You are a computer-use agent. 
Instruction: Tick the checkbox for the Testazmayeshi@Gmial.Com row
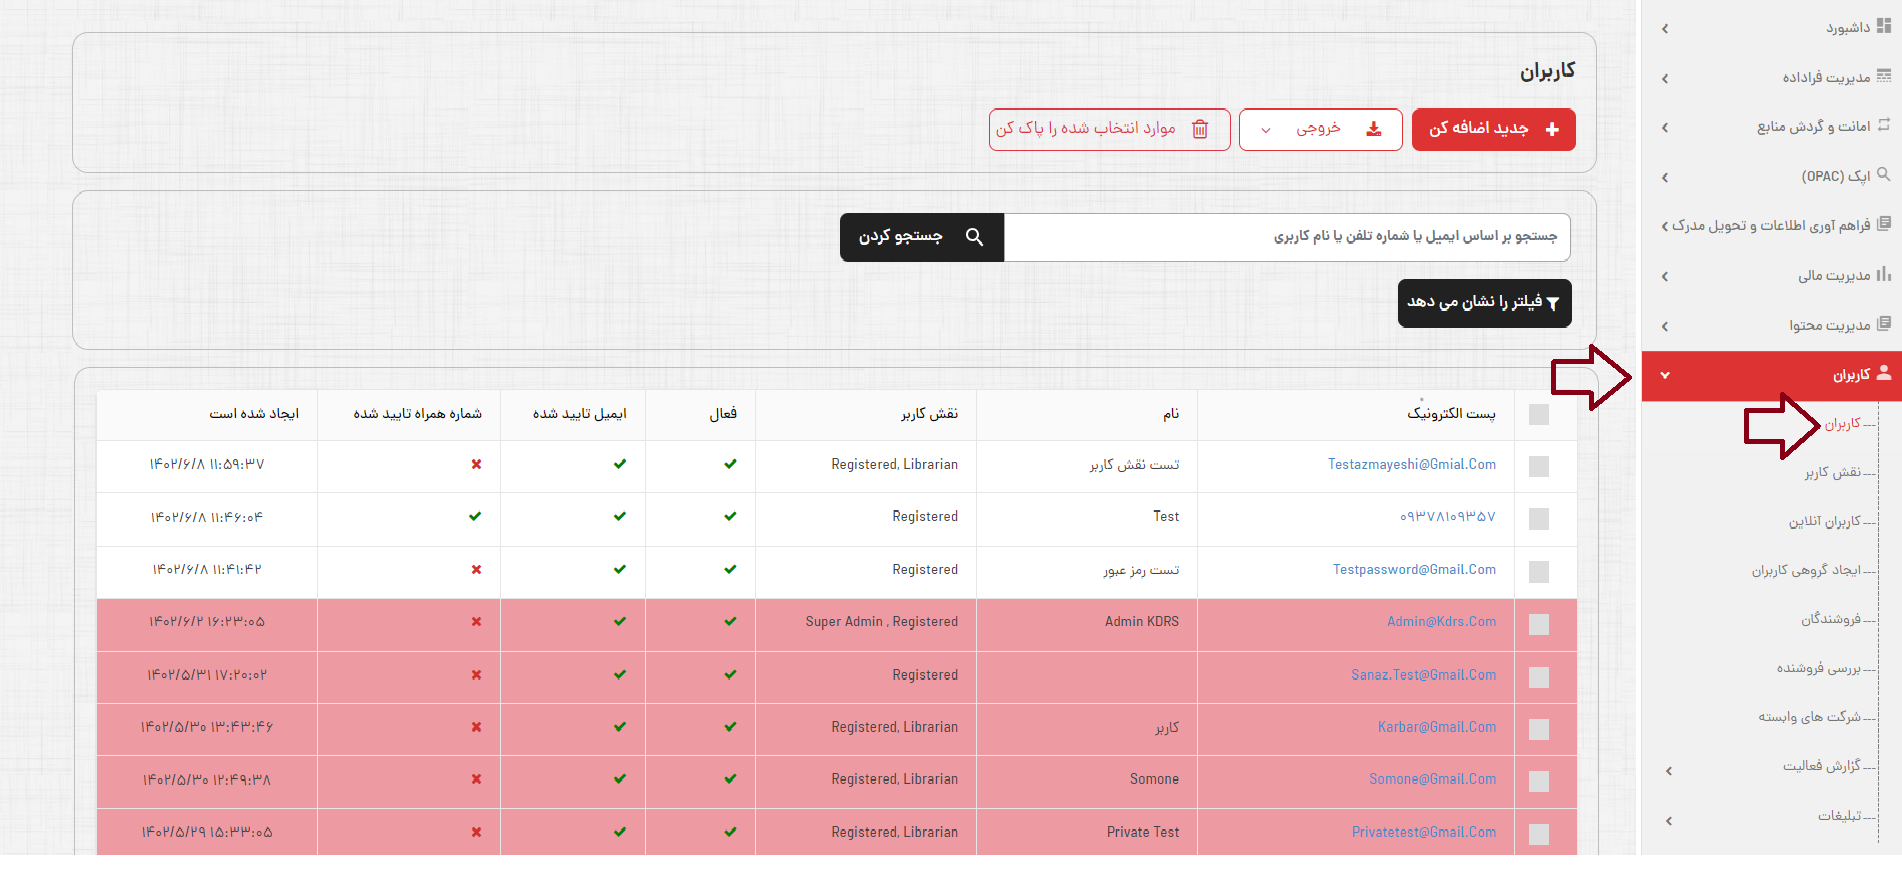1539,466
